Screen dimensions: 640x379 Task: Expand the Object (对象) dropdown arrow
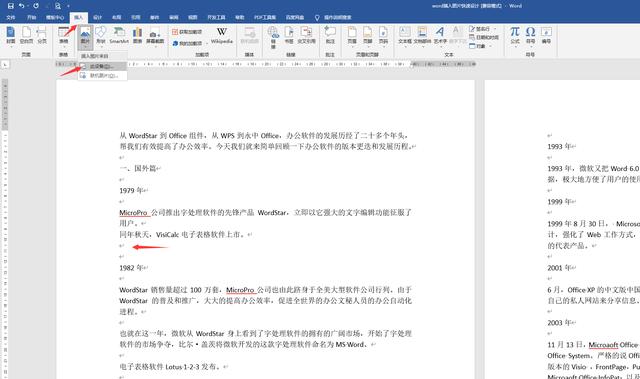(490, 46)
